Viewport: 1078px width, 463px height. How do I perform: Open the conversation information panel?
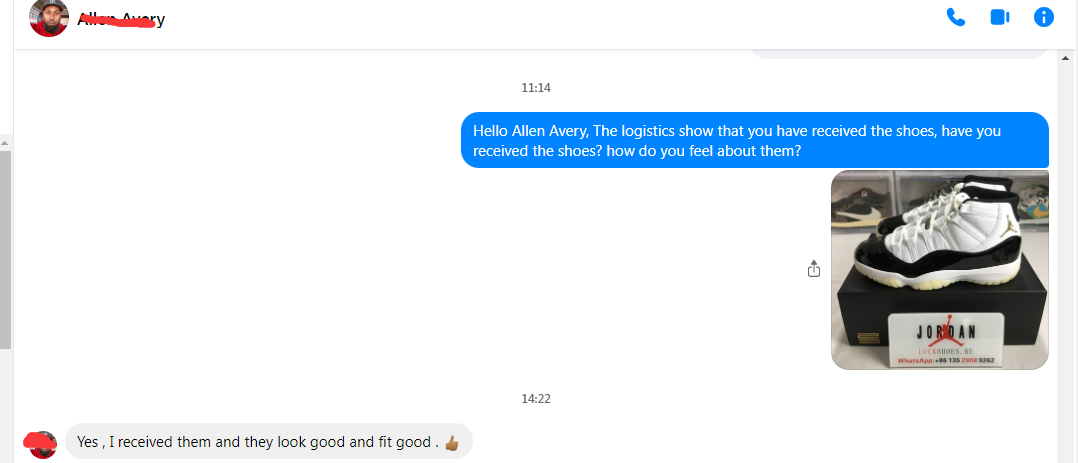click(x=1044, y=17)
